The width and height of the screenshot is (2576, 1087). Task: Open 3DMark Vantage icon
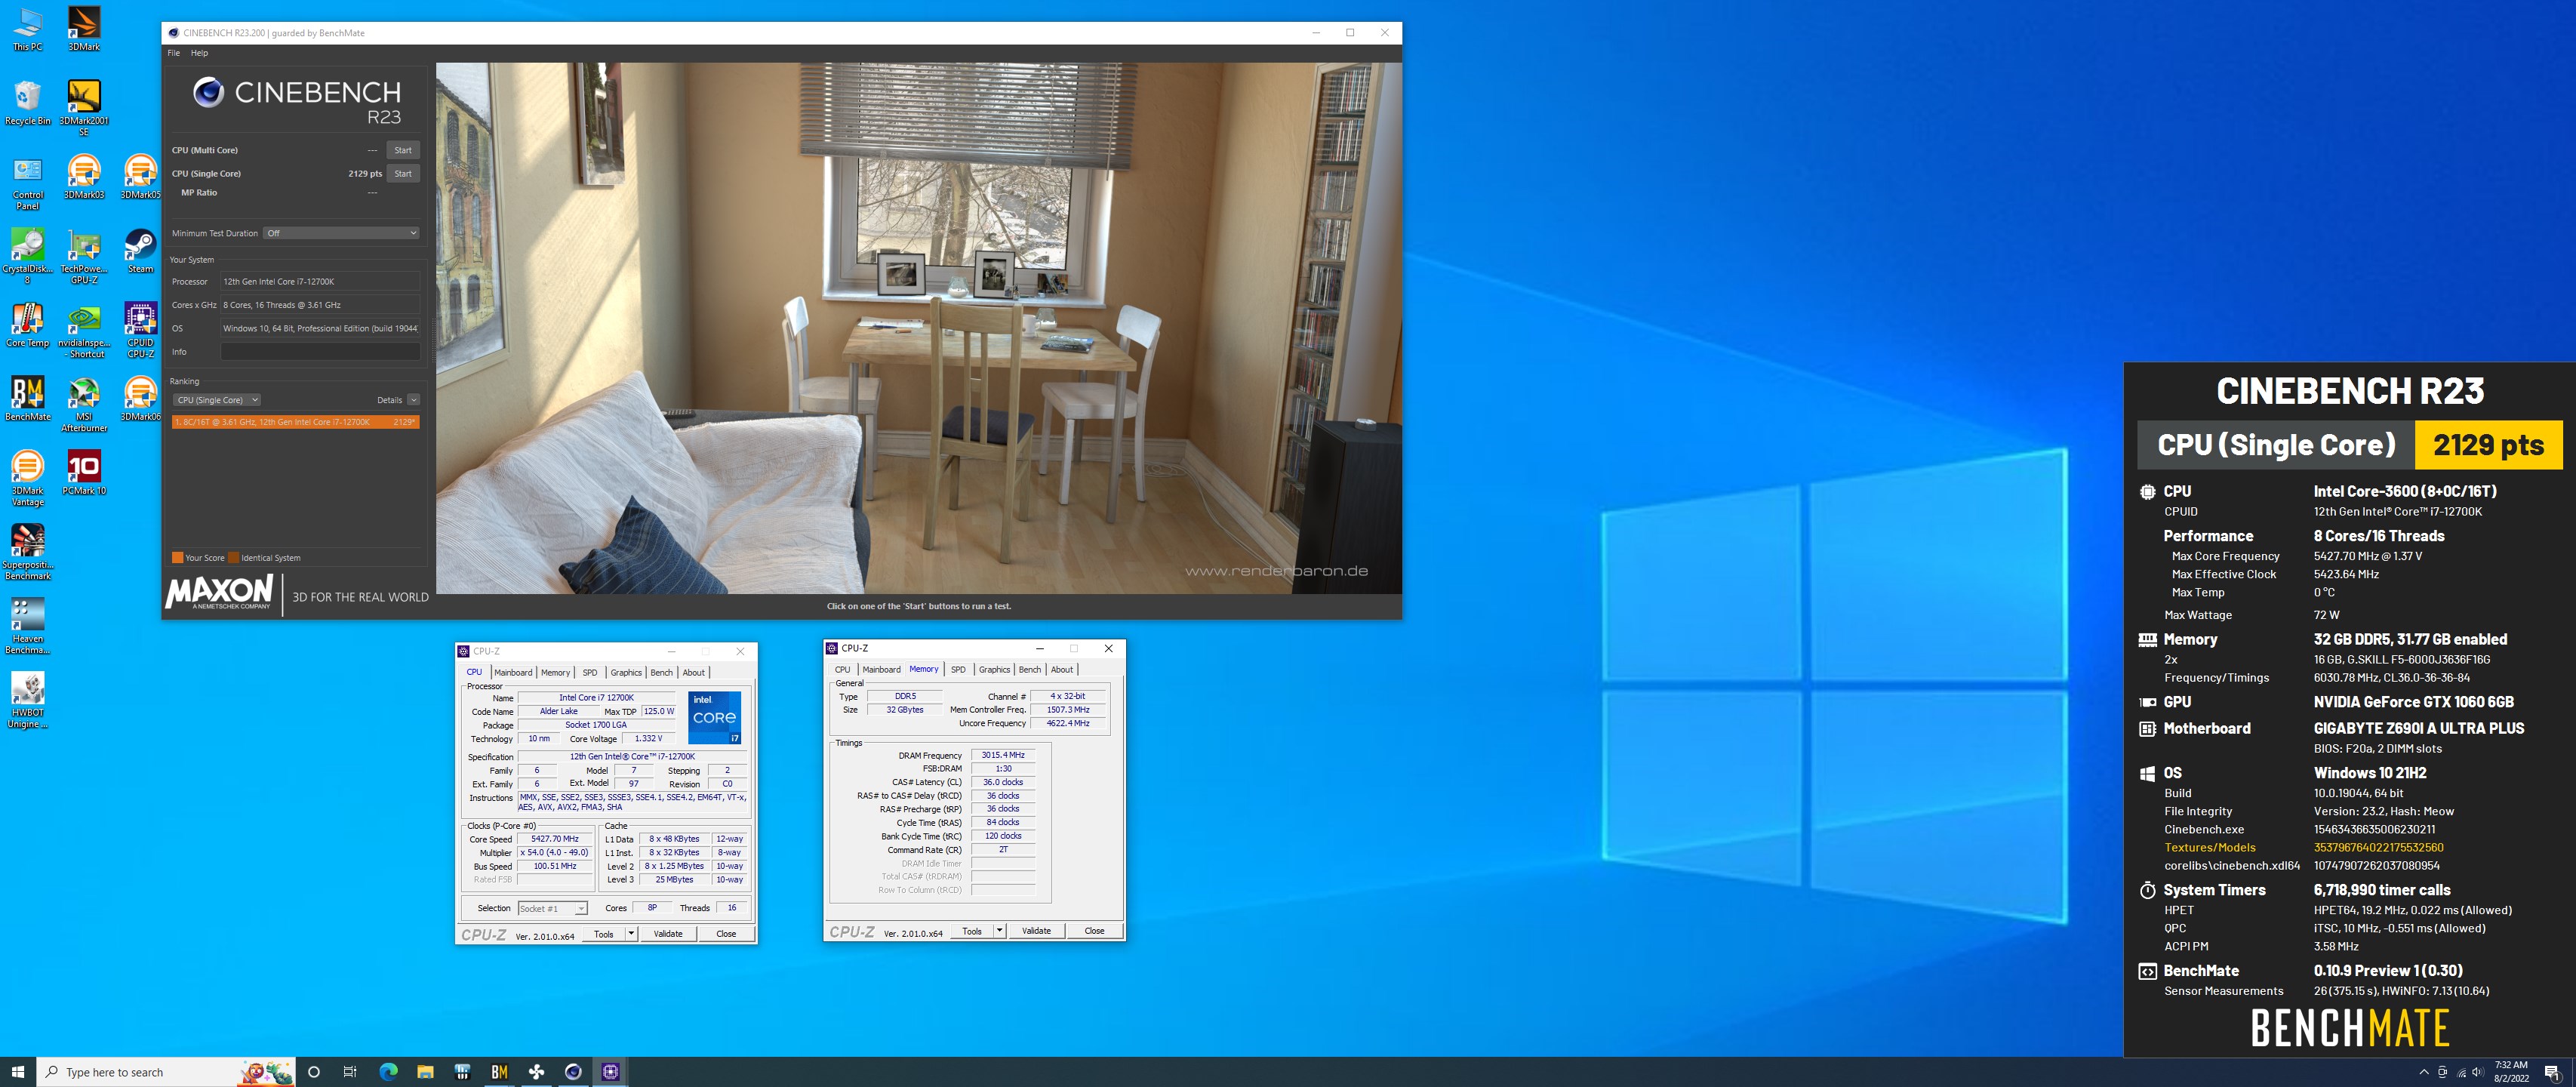pyautogui.click(x=27, y=478)
